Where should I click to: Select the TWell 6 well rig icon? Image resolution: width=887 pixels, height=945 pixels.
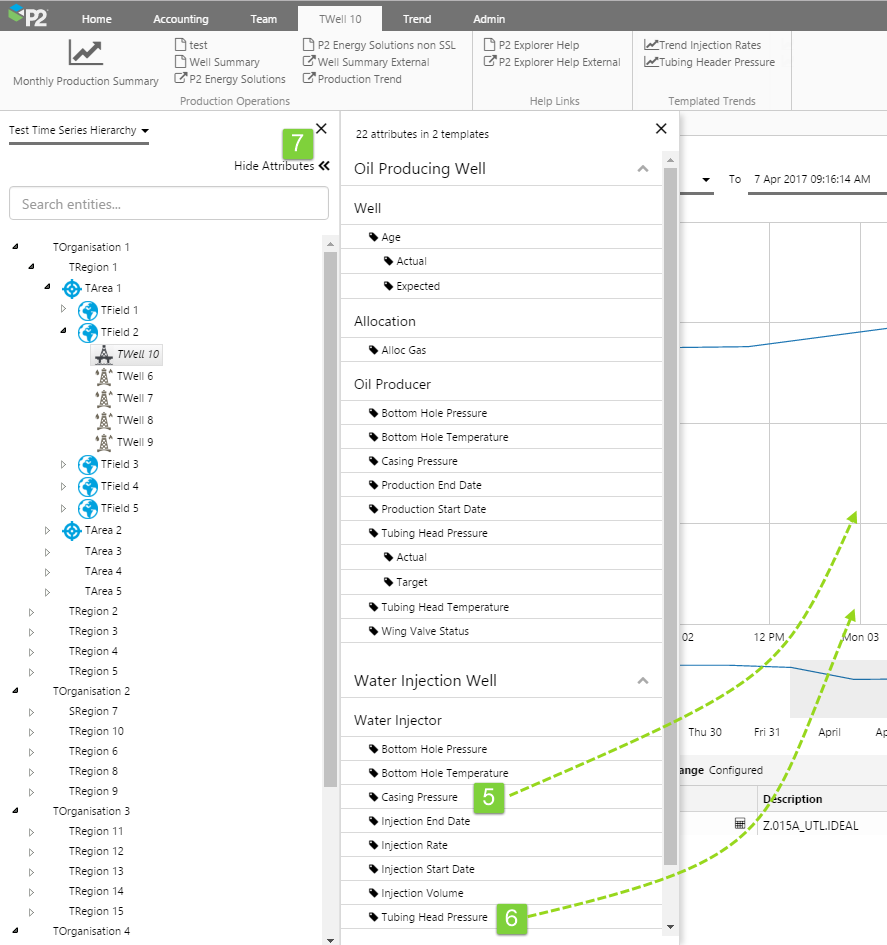(103, 376)
